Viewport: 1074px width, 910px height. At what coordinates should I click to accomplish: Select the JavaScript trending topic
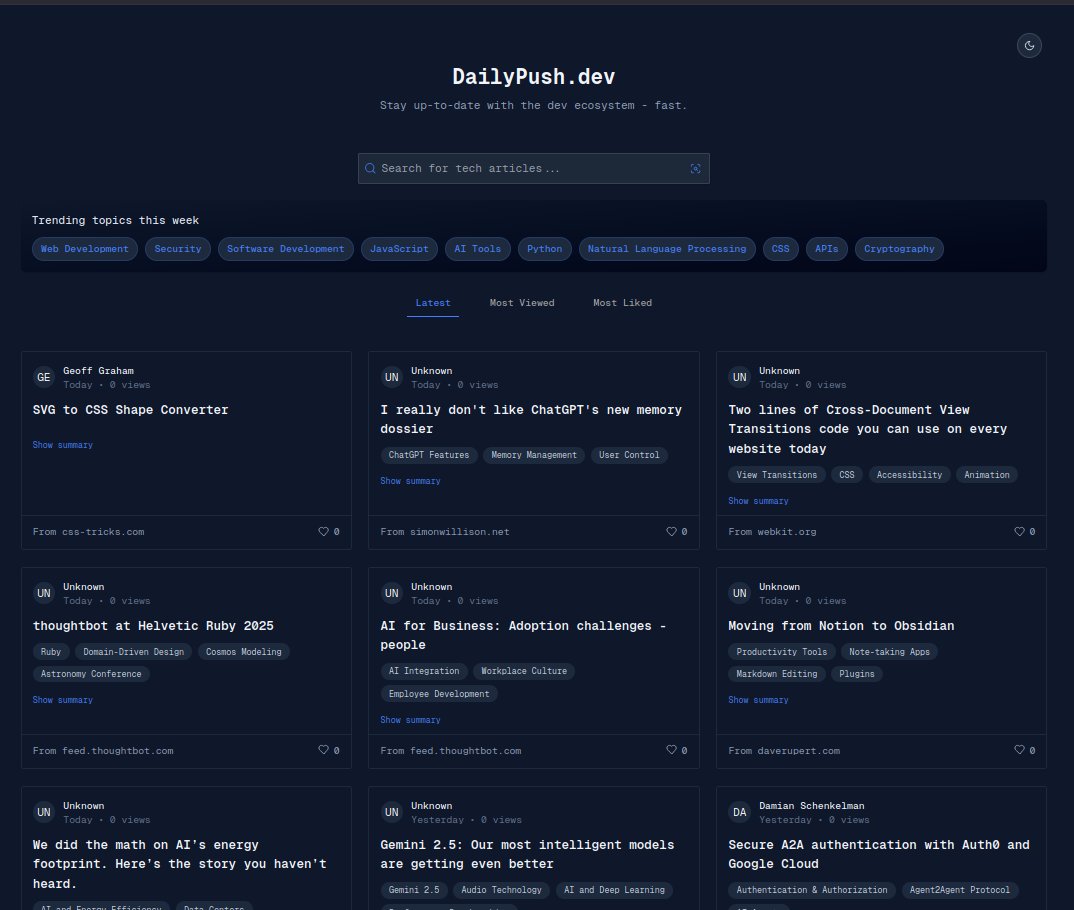[399, 249]
